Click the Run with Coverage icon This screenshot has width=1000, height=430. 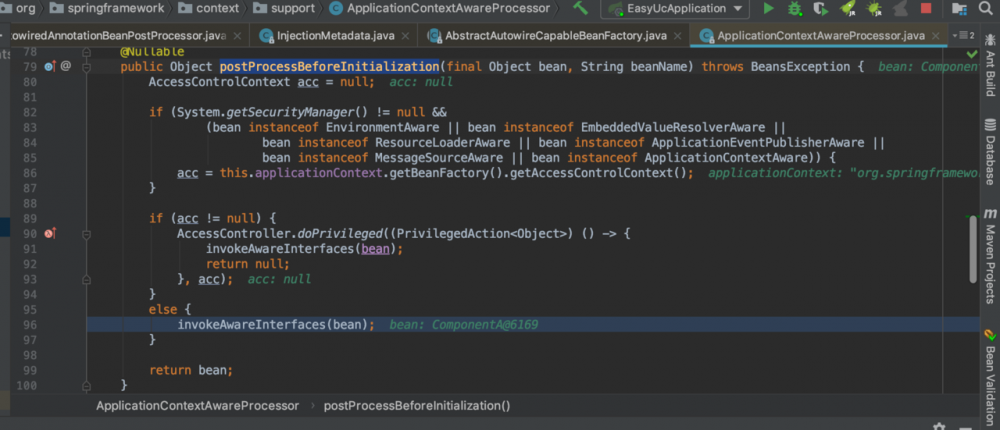tap(821, 9)
